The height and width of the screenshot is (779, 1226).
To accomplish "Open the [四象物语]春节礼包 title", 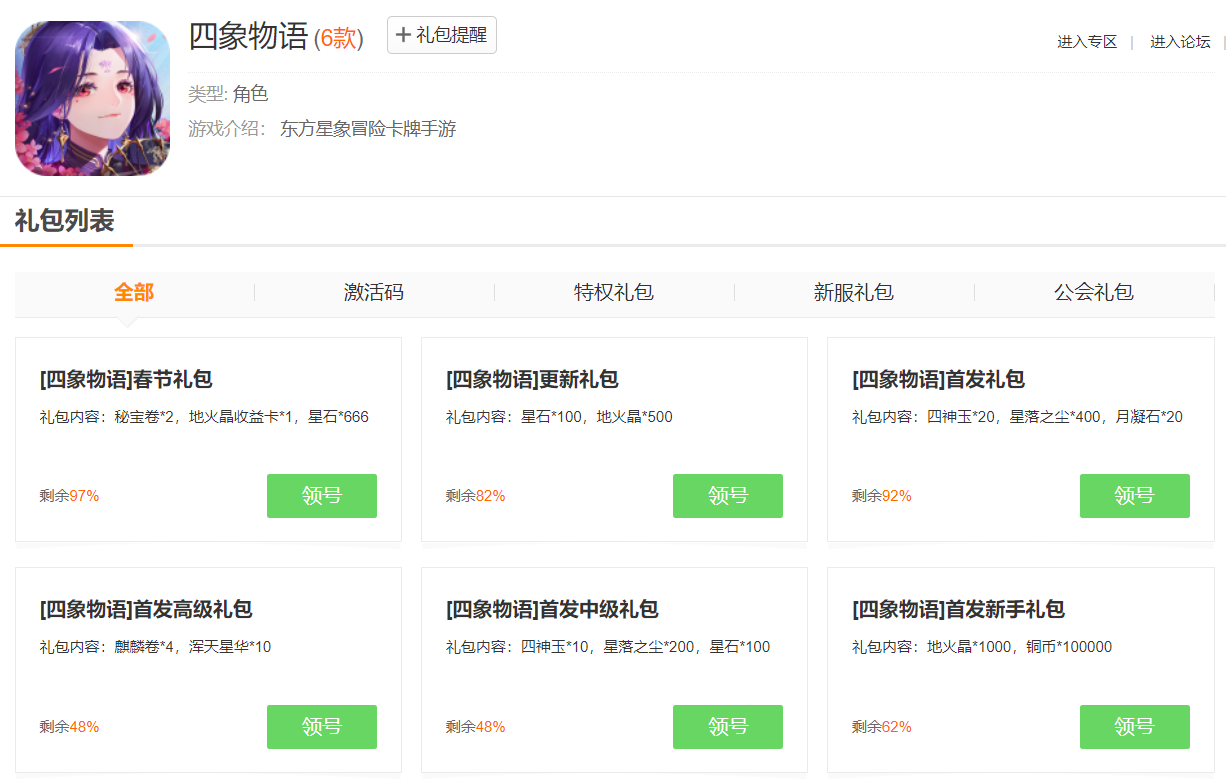I will (126, 380).
